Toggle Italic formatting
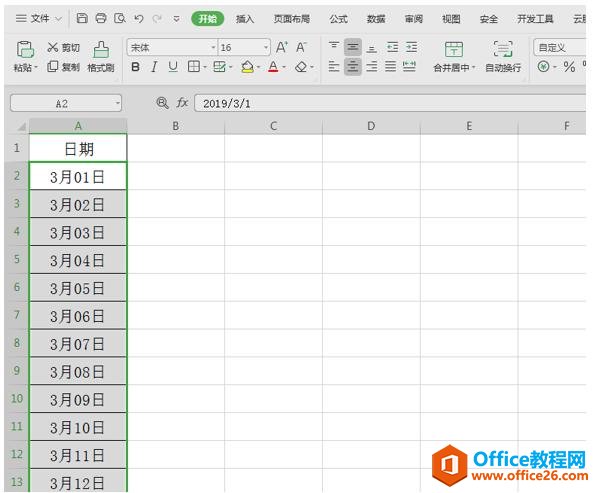 (x=154, y=67)
